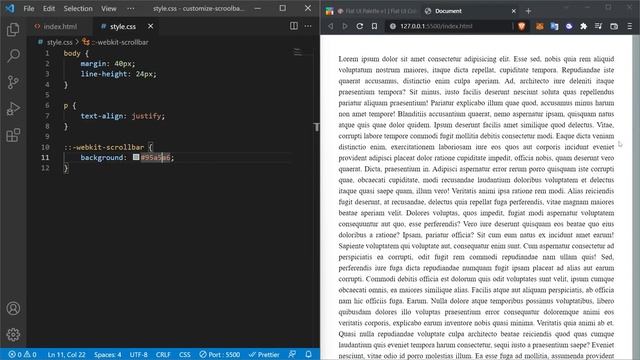The width and height of the screenshot is (640, 360).
Task: Click the browser page vertical scrollbar
Action: [636, 197]
